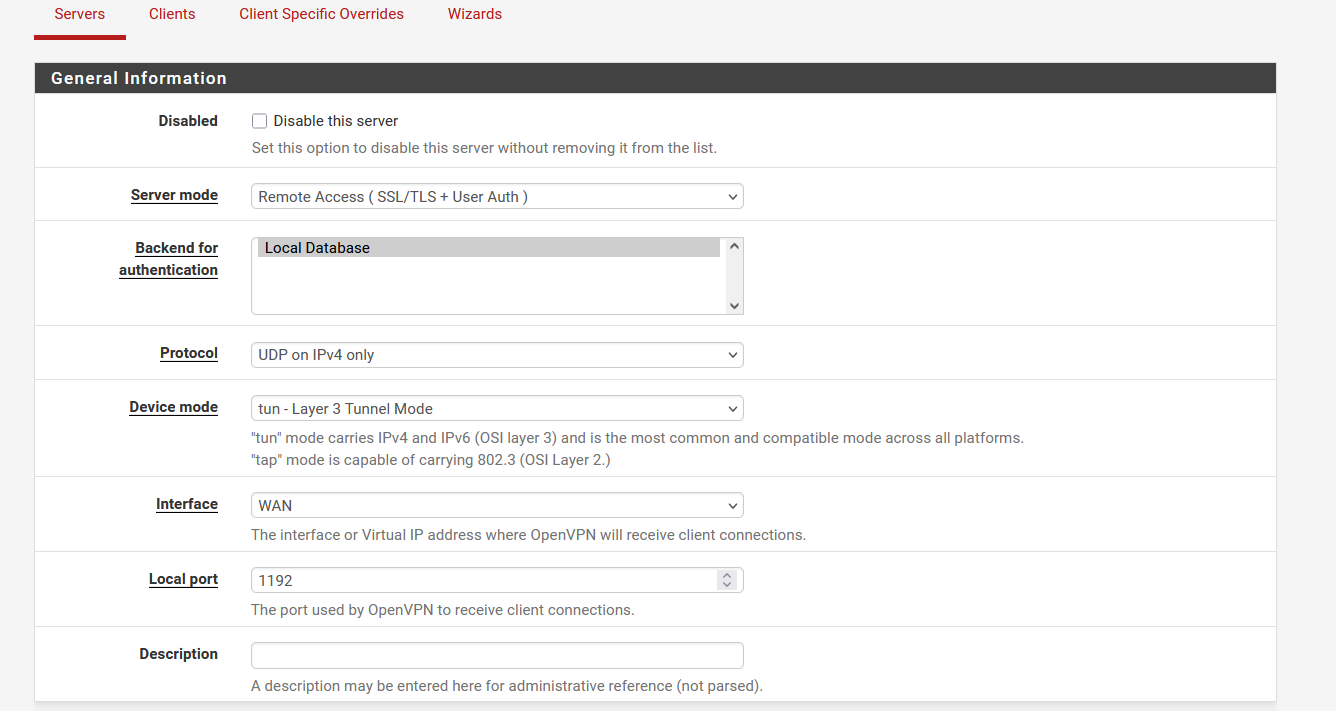Click the Description input field
Viewport: 1336px width, 711px height.
click(496, 655)
